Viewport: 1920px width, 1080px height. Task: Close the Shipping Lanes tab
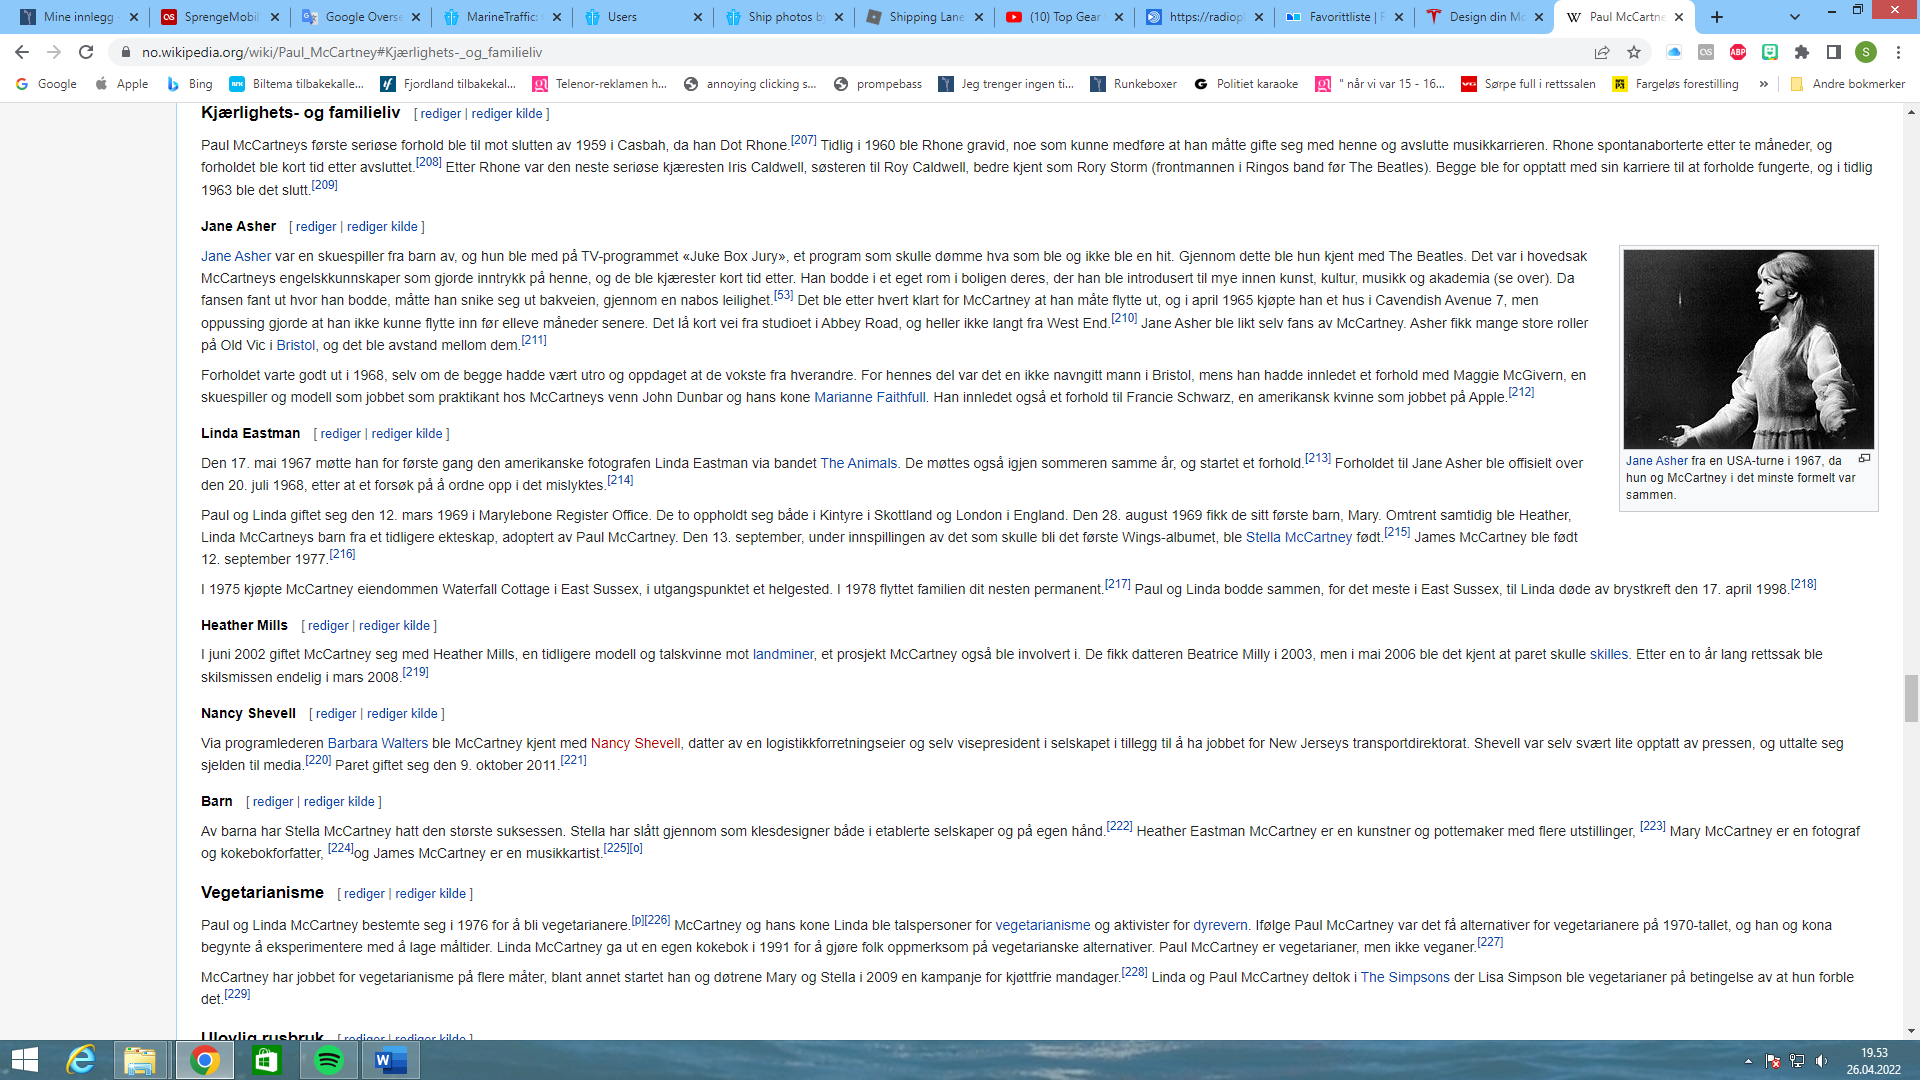tap(978, 17)
